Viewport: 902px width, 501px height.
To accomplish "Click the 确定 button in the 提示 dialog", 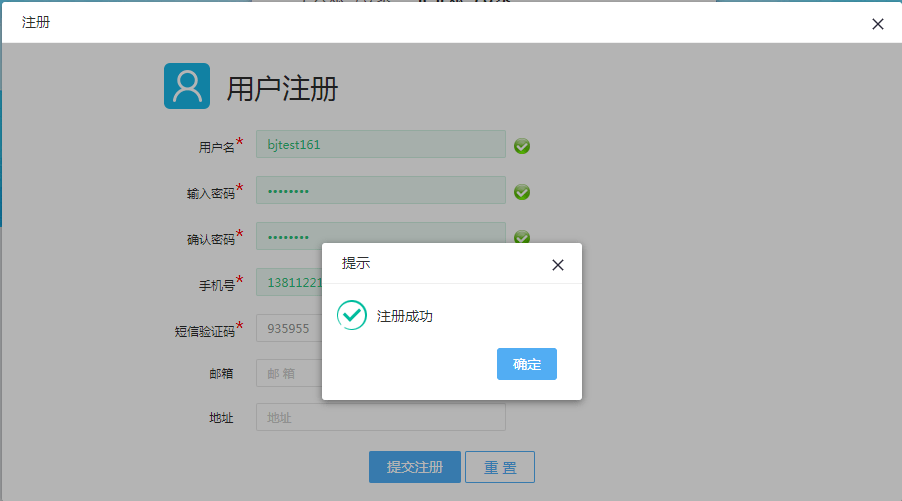I will [x=526, y=364].
